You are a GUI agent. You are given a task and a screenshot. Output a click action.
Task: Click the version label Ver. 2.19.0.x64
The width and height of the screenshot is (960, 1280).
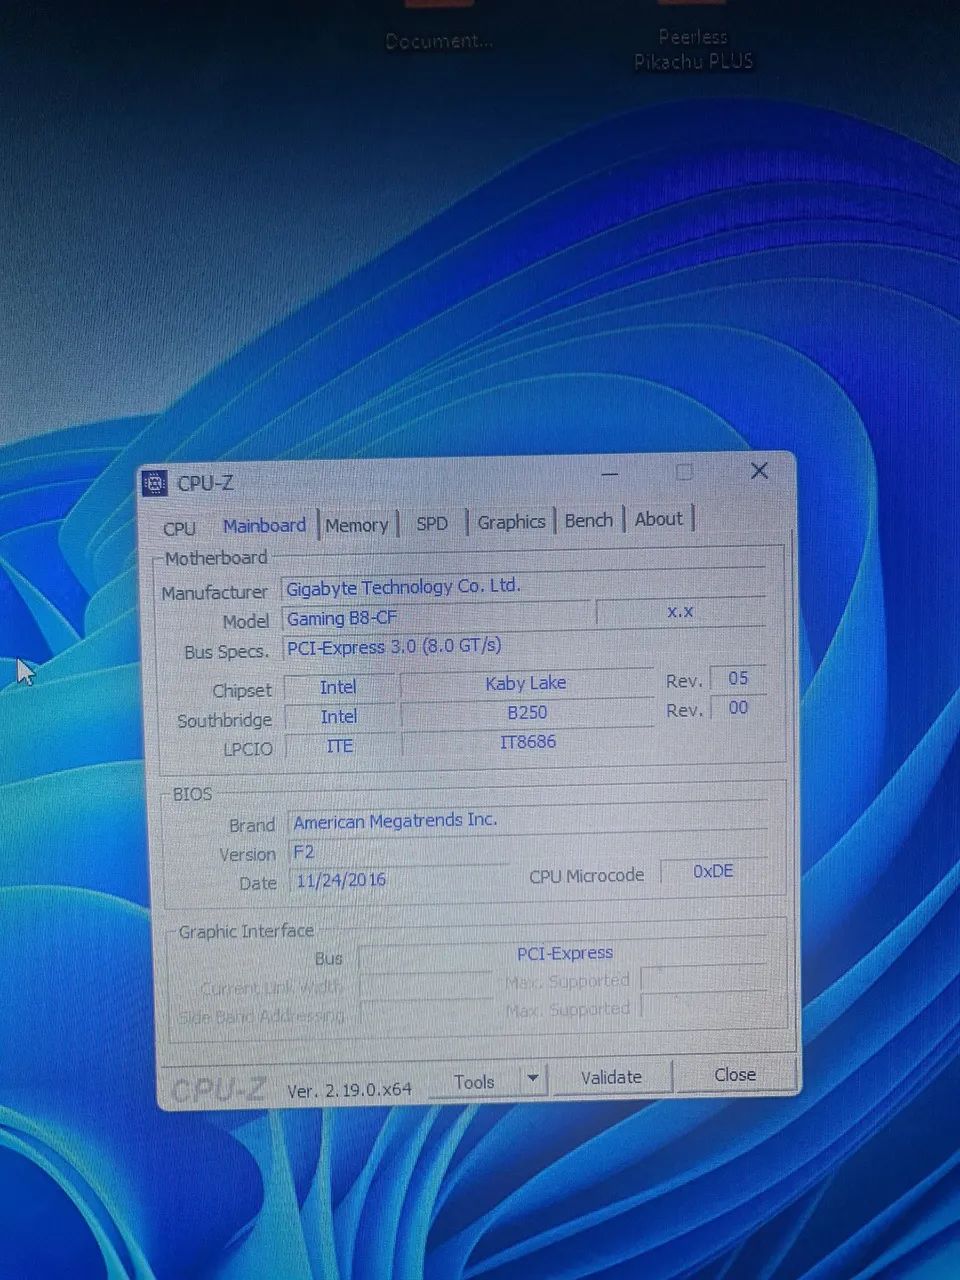coord(349,1090)
